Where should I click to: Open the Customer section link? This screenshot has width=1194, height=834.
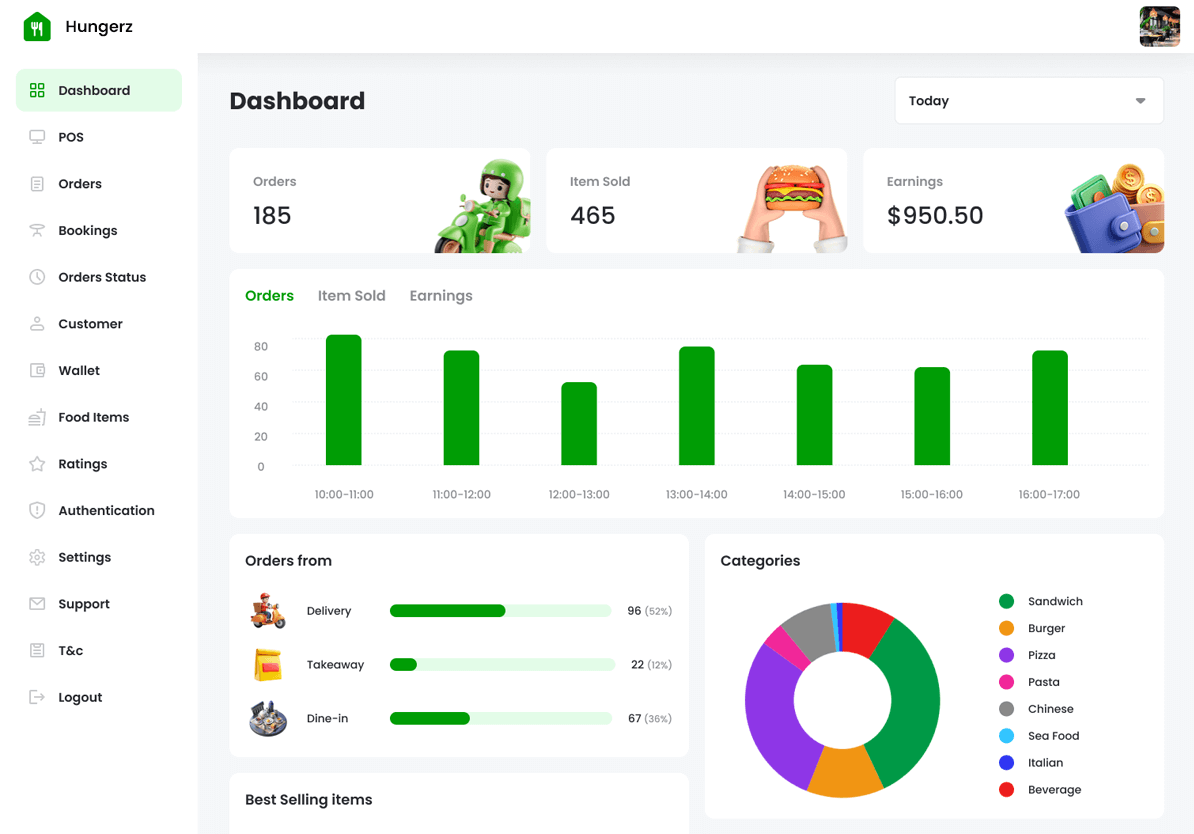tap(90, 324)
